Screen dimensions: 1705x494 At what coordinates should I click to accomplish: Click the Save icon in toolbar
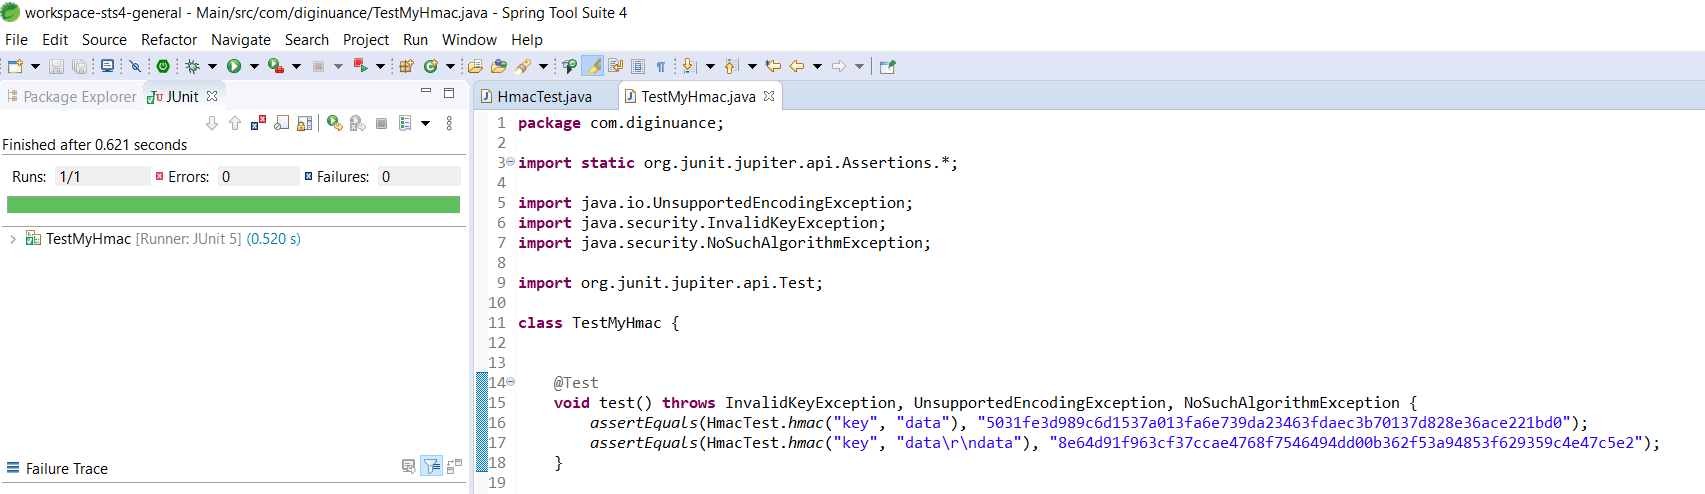56,66
